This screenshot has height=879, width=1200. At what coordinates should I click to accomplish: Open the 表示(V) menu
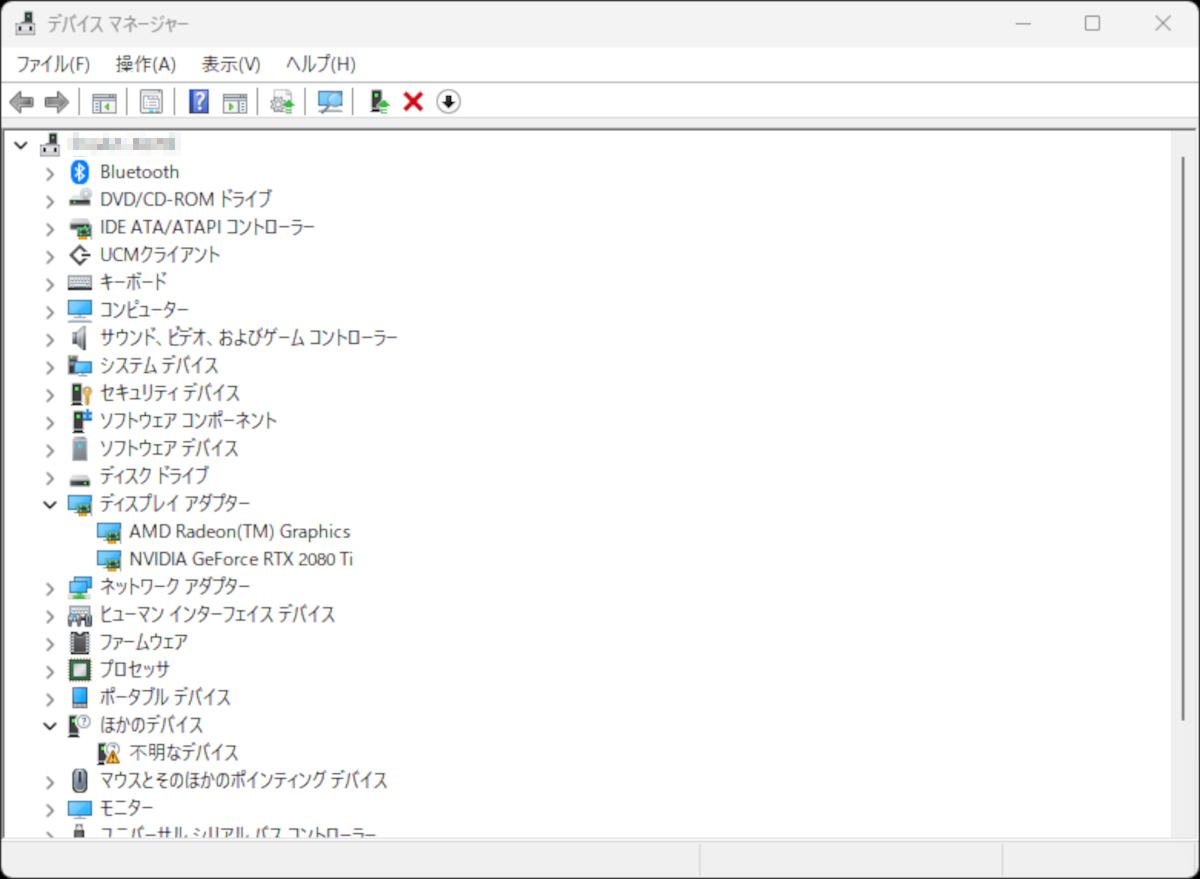coord(231,64)
